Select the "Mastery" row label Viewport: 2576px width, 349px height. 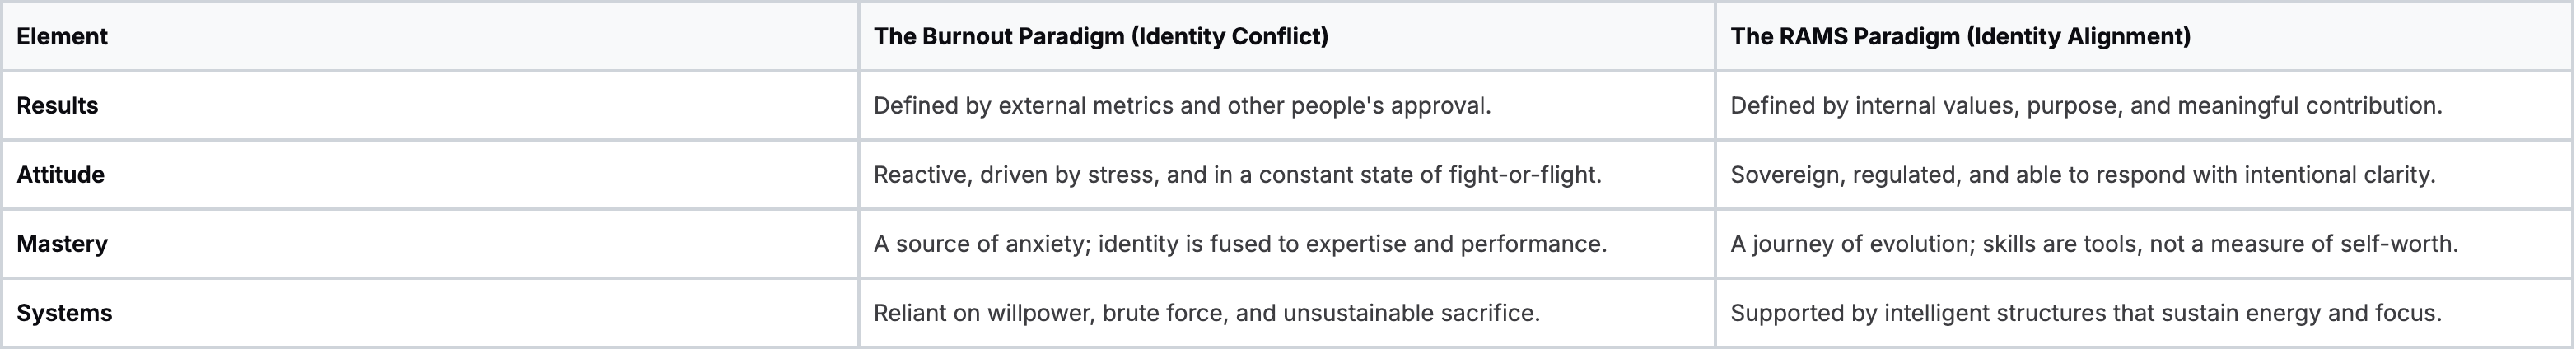pos(62,244)
